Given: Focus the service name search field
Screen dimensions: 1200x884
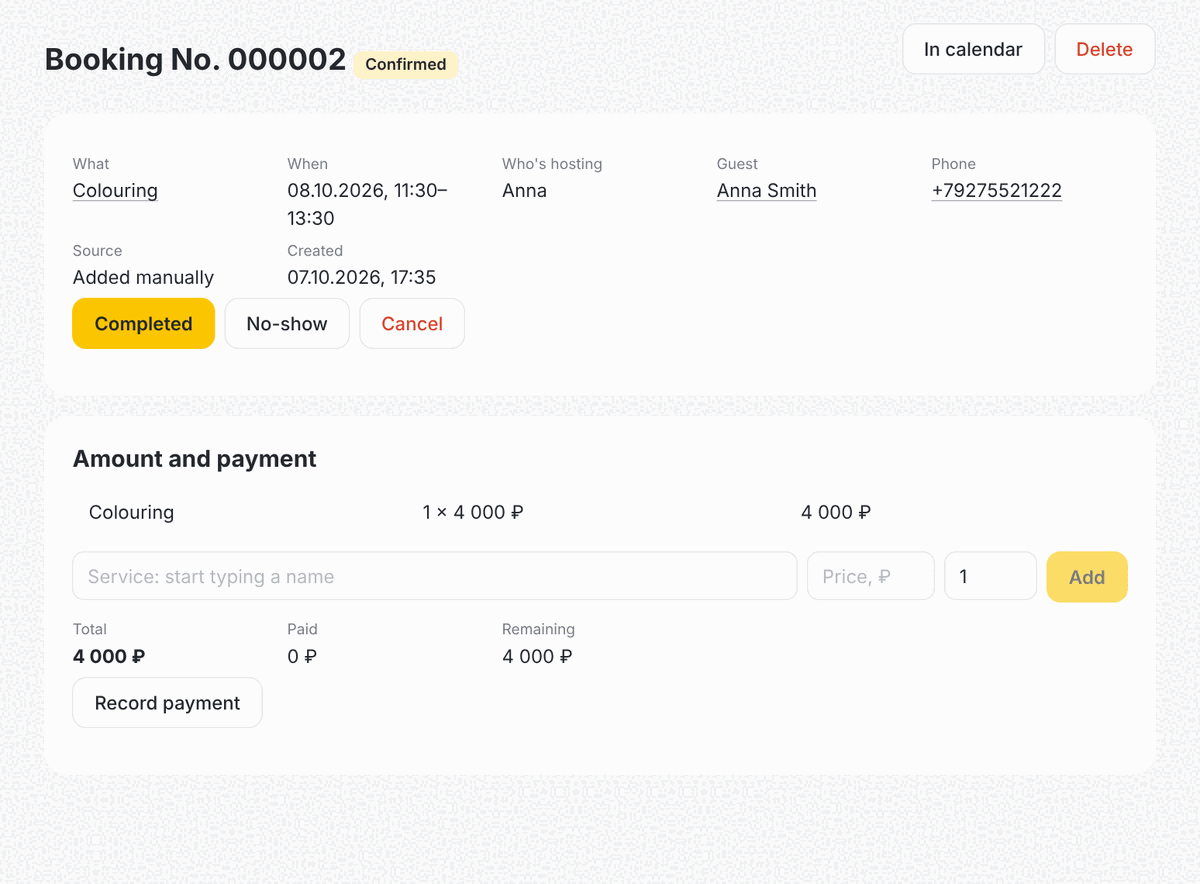Looking at the screenshot, I should (435, 576).
